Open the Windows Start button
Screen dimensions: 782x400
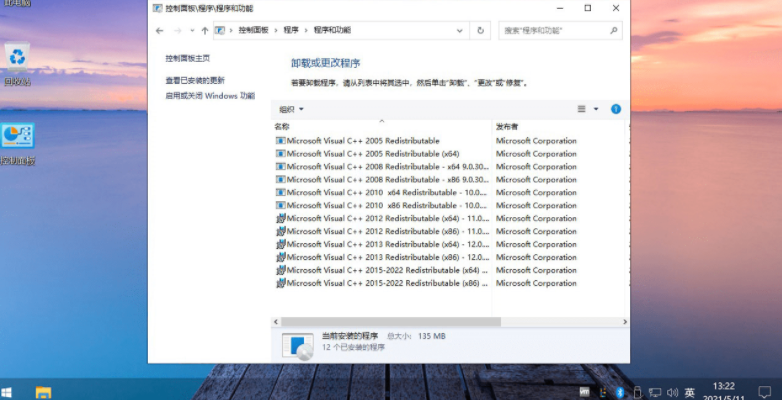coord(6,393)
